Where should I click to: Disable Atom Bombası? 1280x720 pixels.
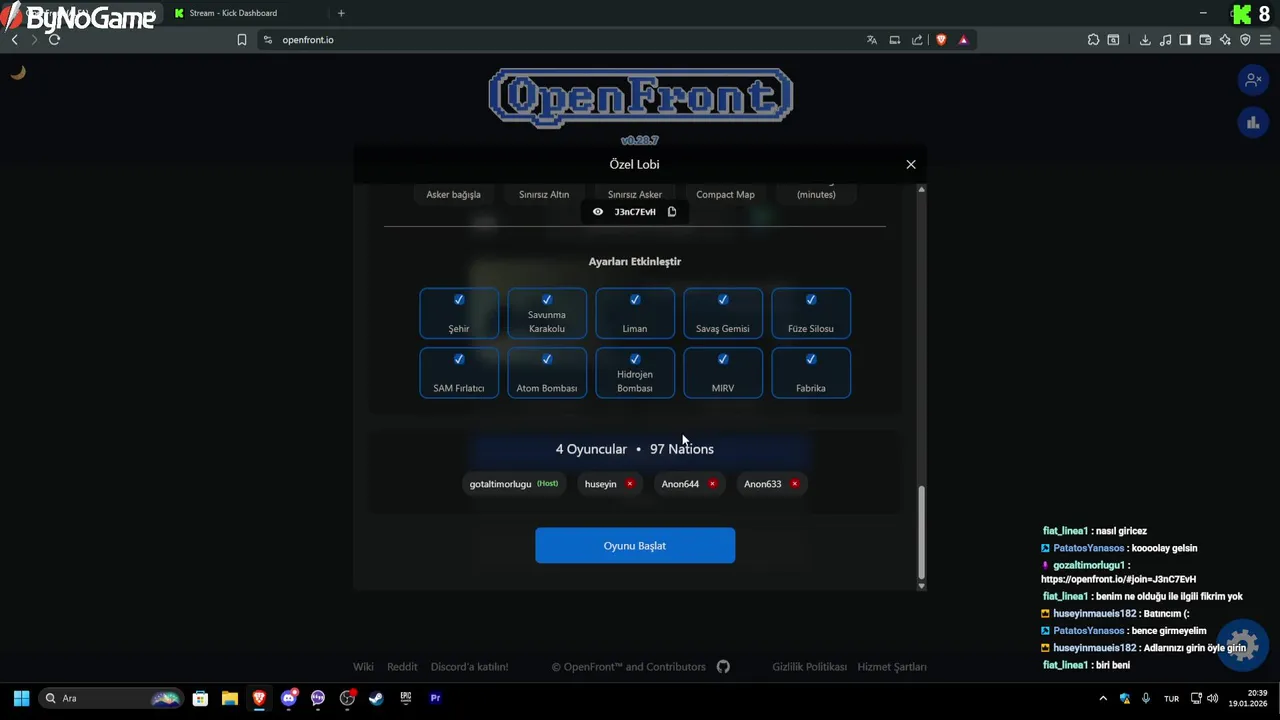[x=547, y=373]
